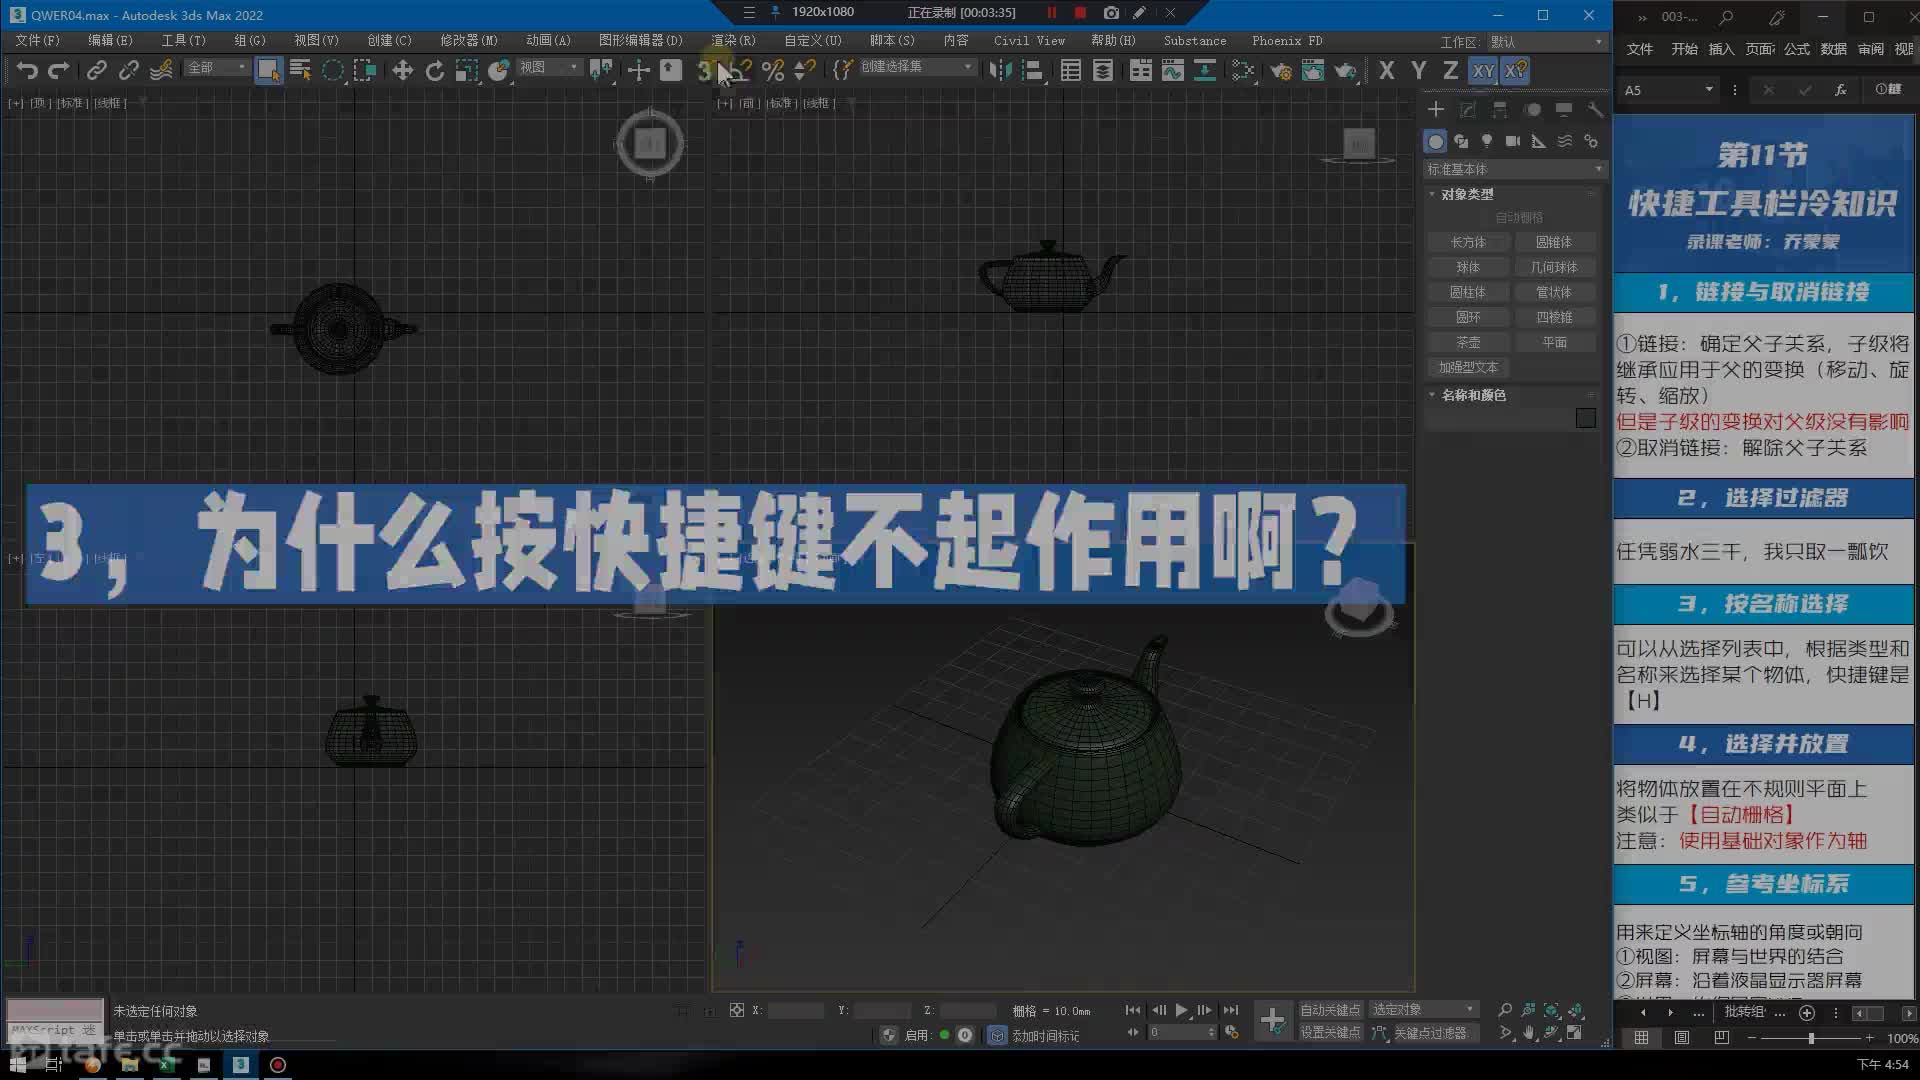Activate the Select and Rotate tool
Image resolution: width=1920 pixels, height=1080 pixels.
[x=434, y=70]
